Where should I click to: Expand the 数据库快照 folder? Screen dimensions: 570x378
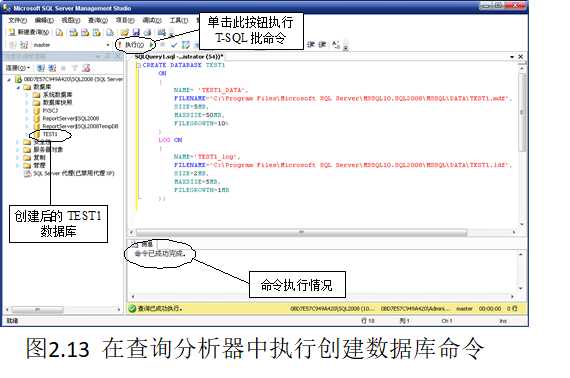(27, 102)
